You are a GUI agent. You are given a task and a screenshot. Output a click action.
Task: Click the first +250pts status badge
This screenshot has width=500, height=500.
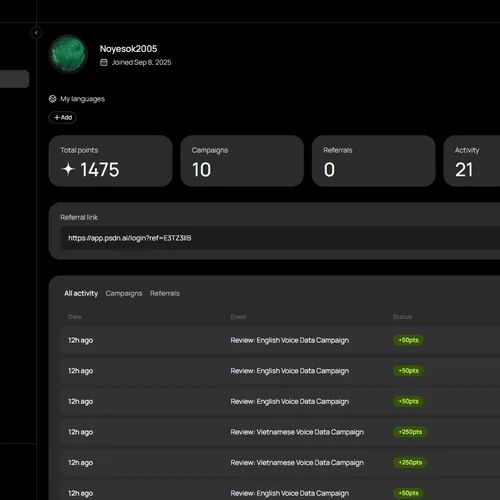[410, 432]
